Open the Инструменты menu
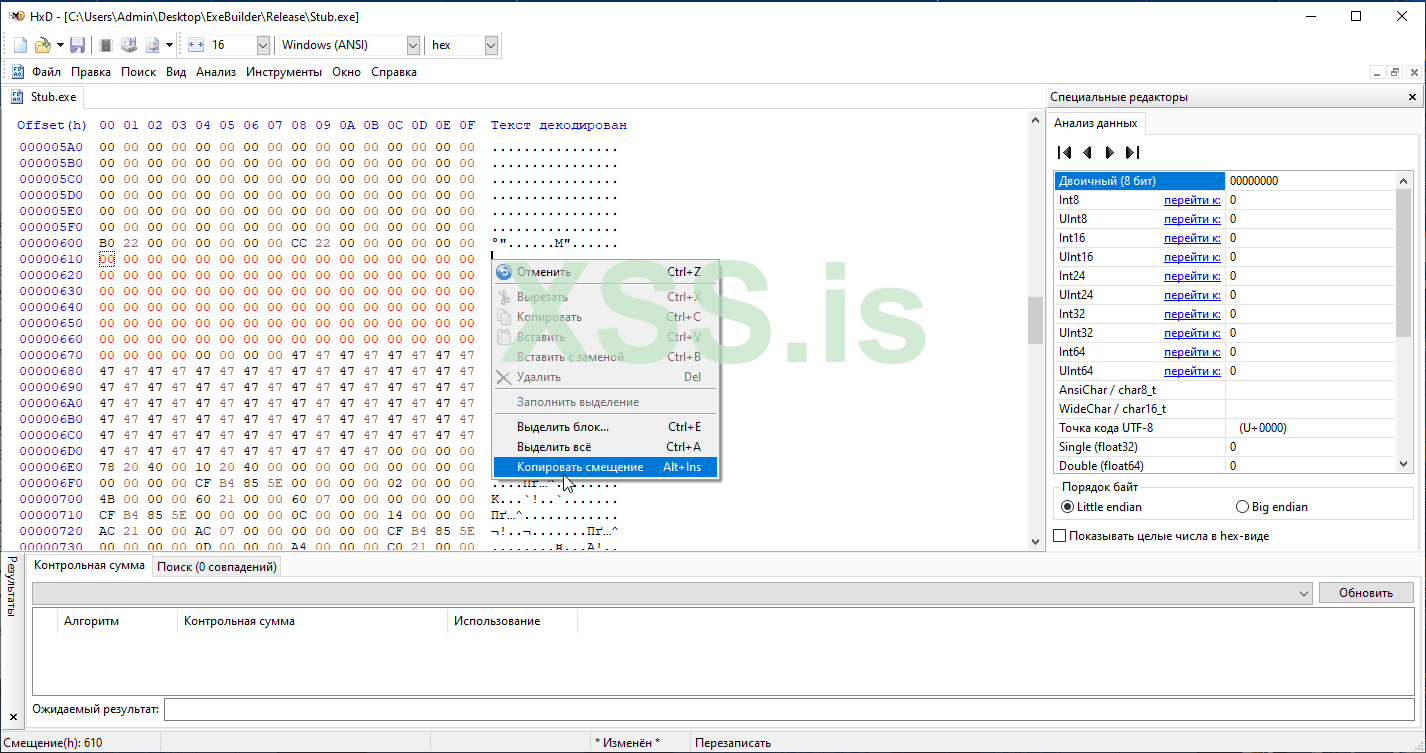The image size is (1426, 753). [x=284, y=72]
